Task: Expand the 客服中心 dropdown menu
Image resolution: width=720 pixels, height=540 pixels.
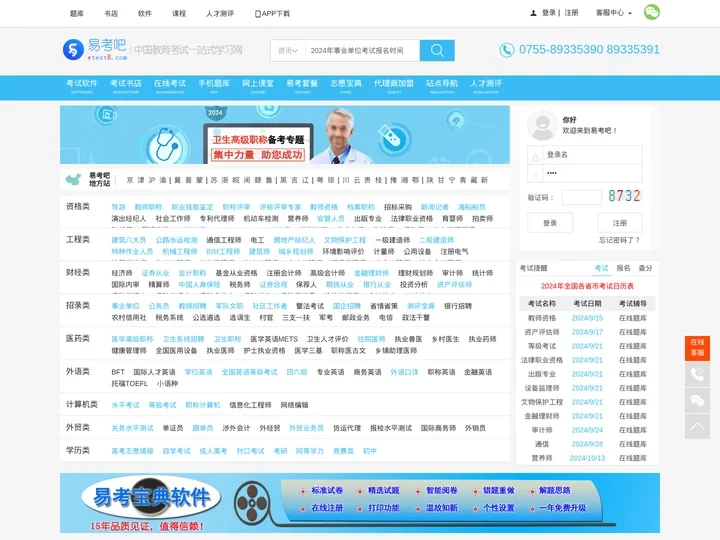Action: tap(613, 13)
